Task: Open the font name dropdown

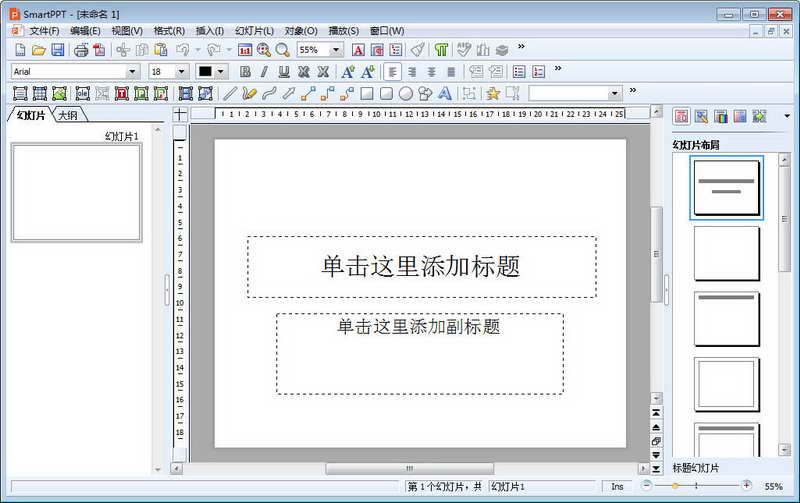Action: point(132,72)
